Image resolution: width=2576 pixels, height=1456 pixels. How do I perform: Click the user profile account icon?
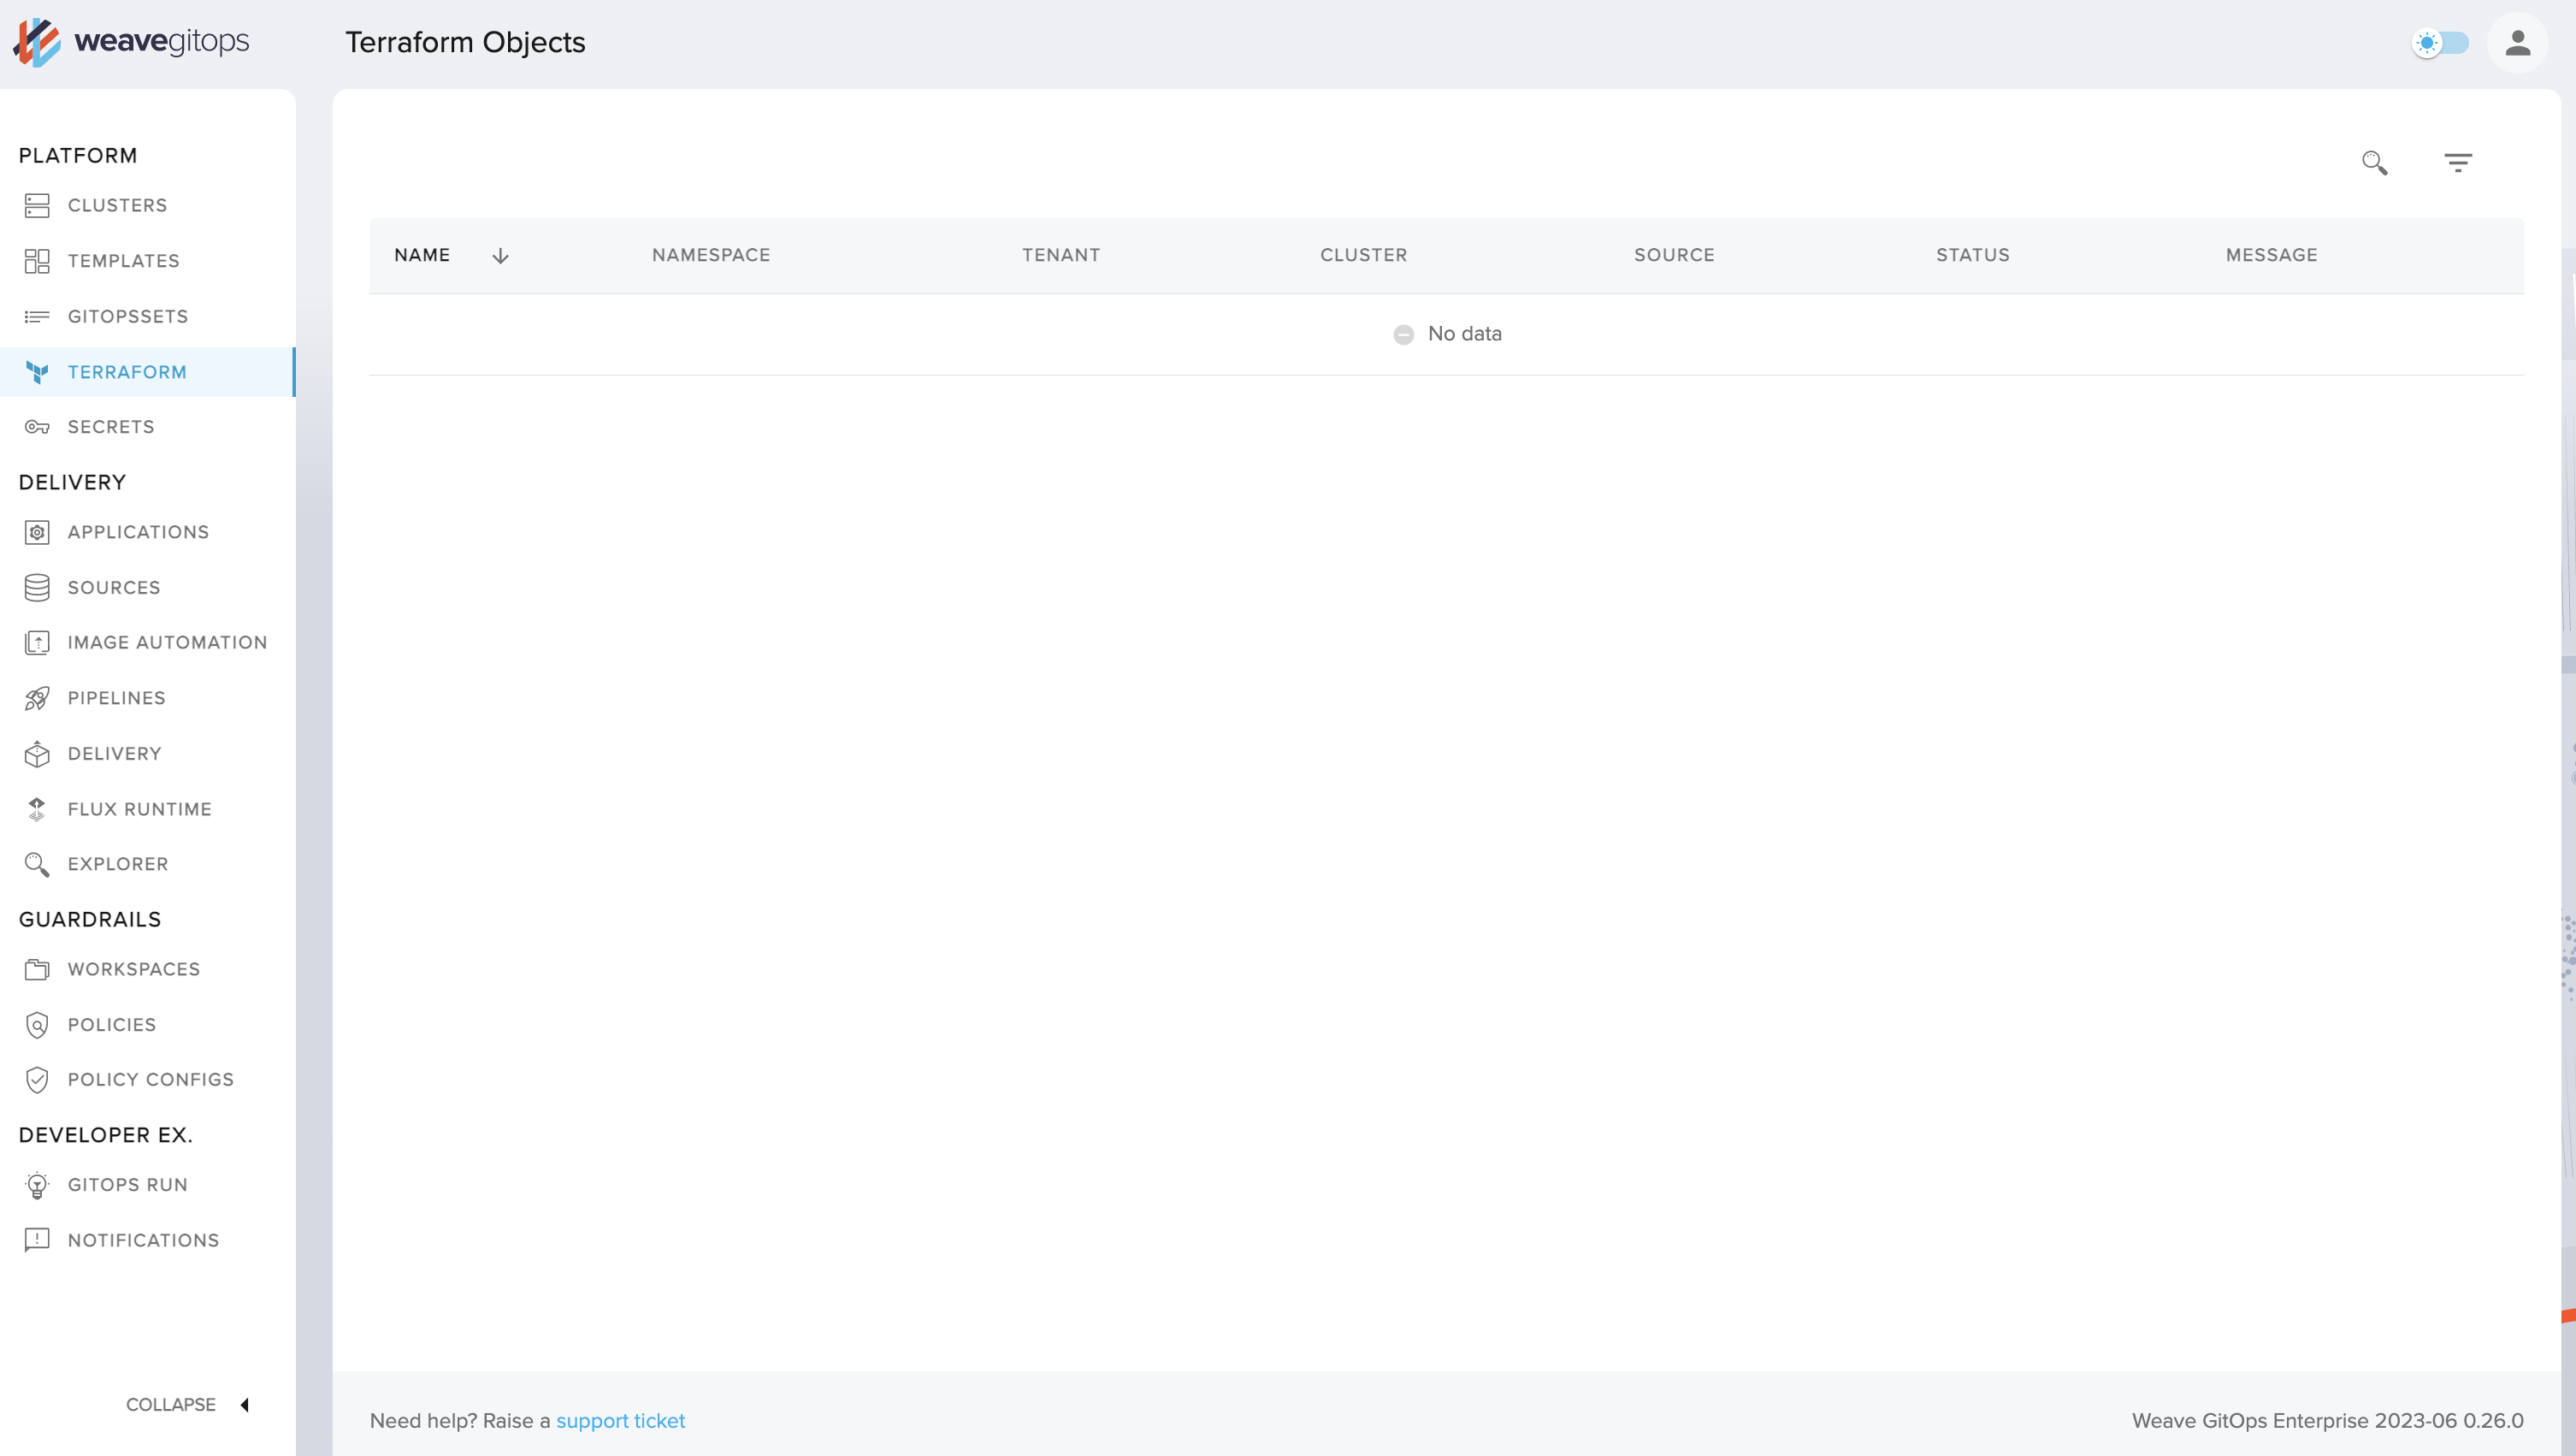[2520, 43]
